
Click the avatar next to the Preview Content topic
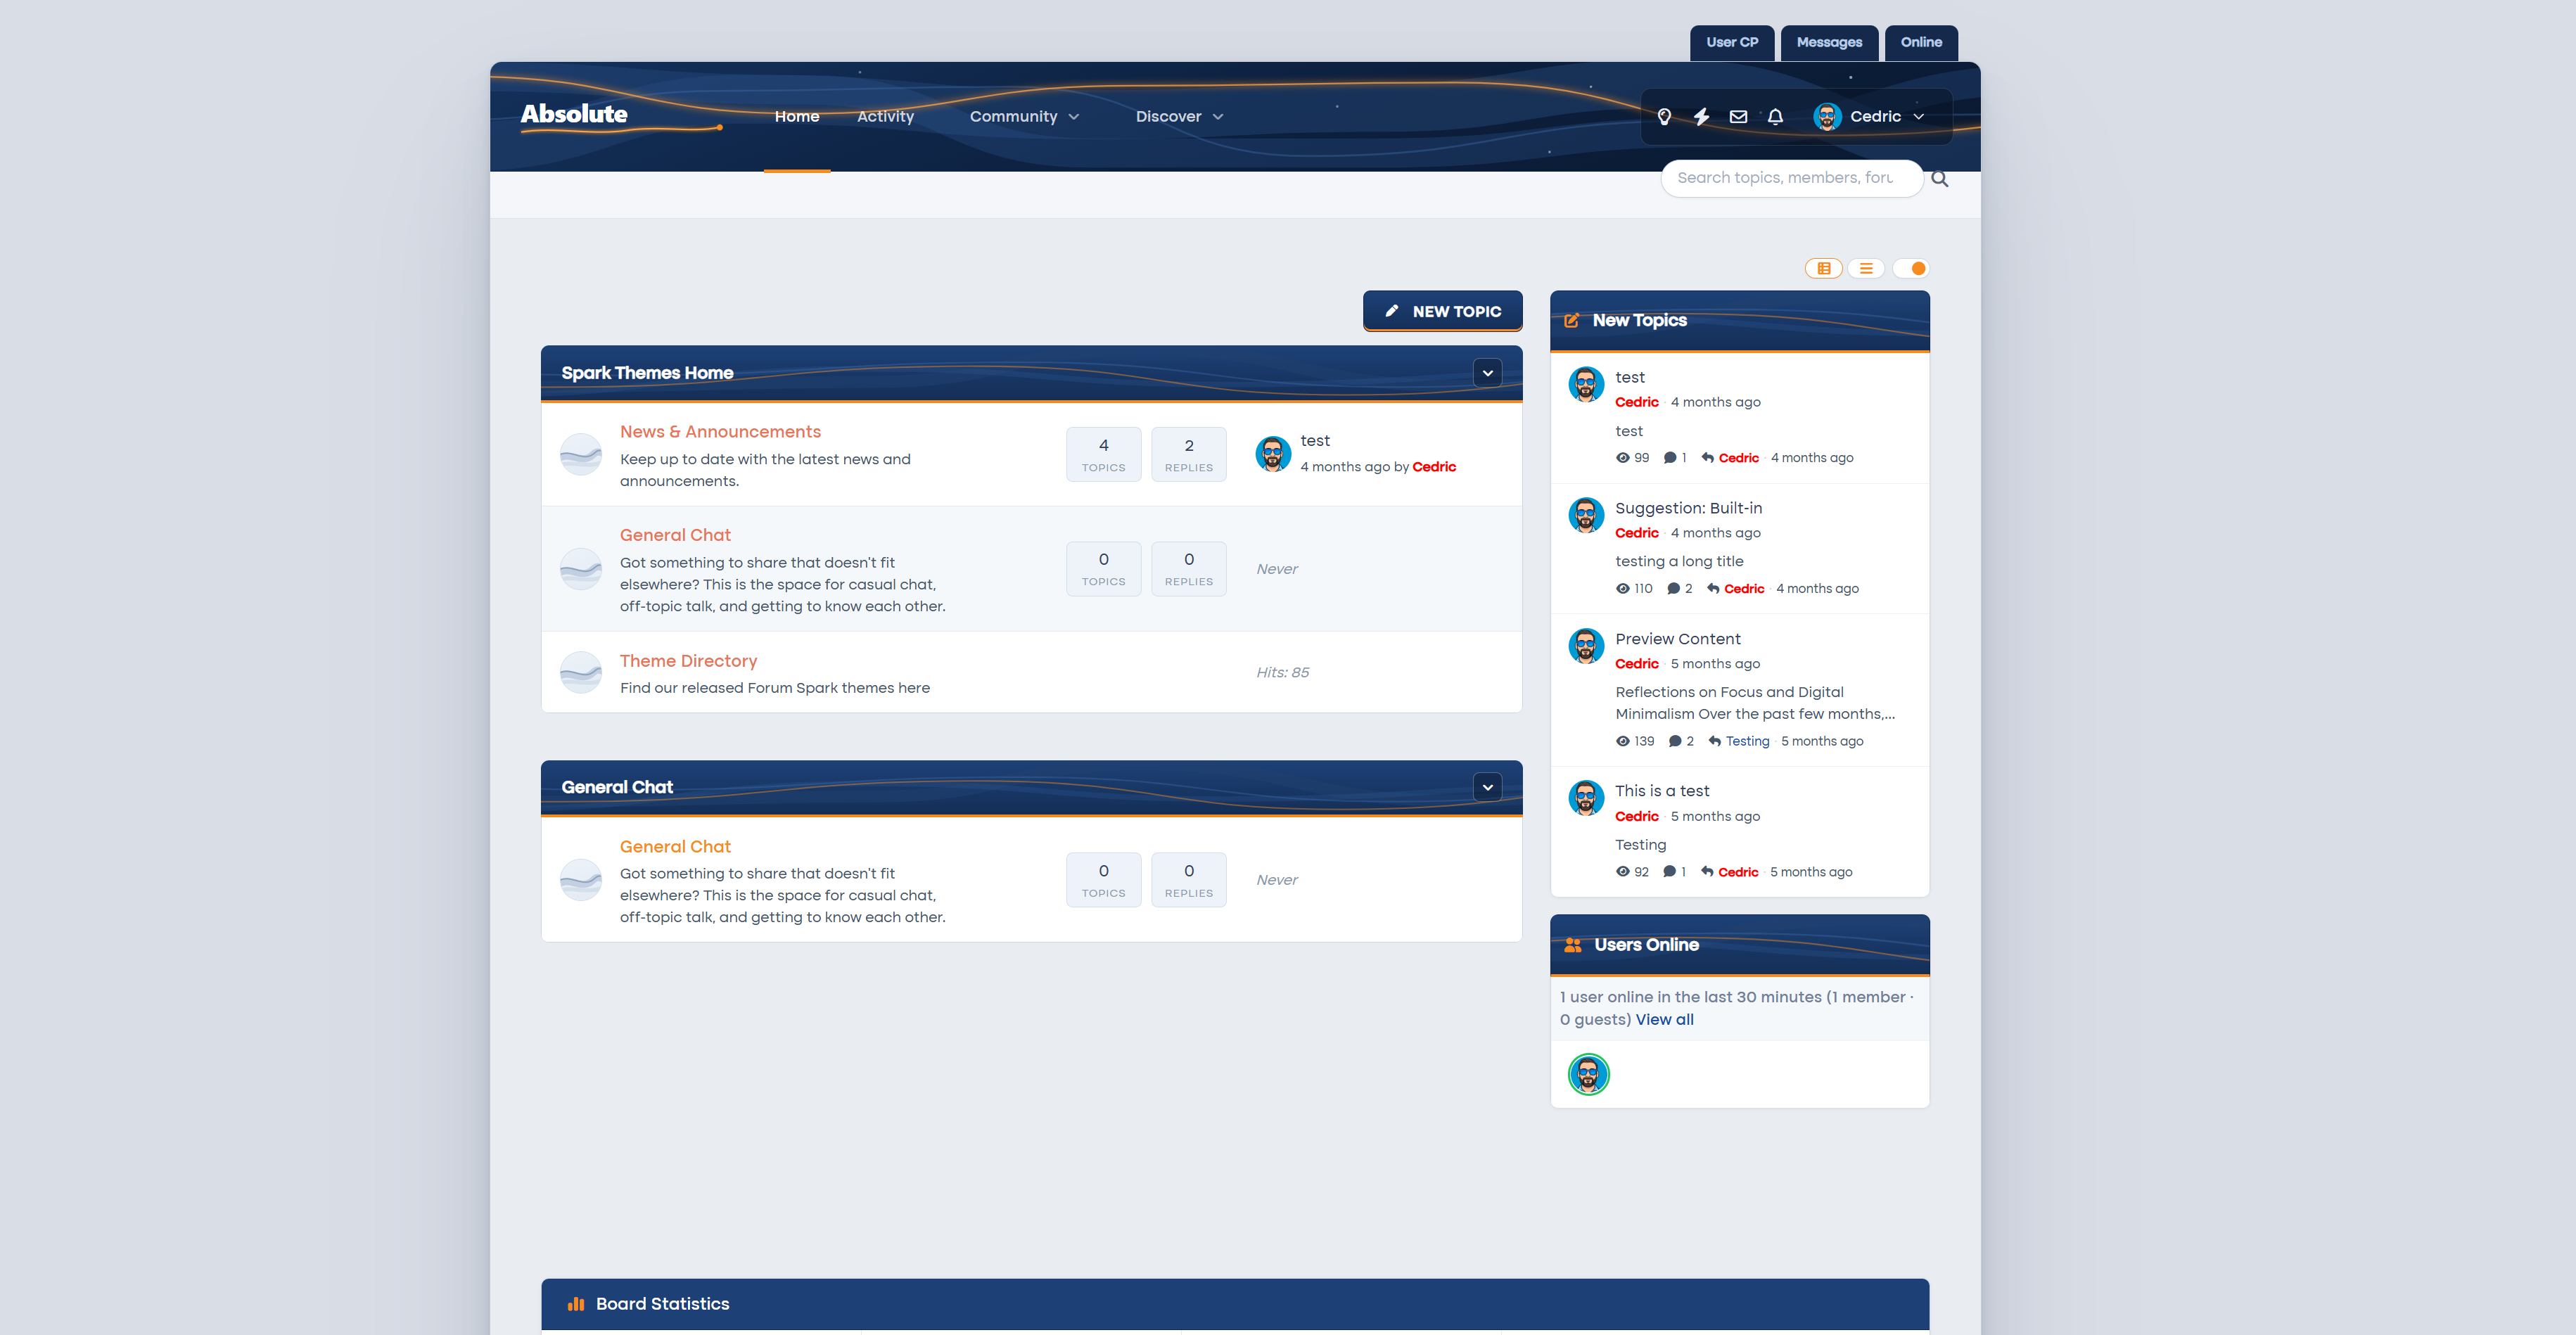click(x=1586, y=646)
